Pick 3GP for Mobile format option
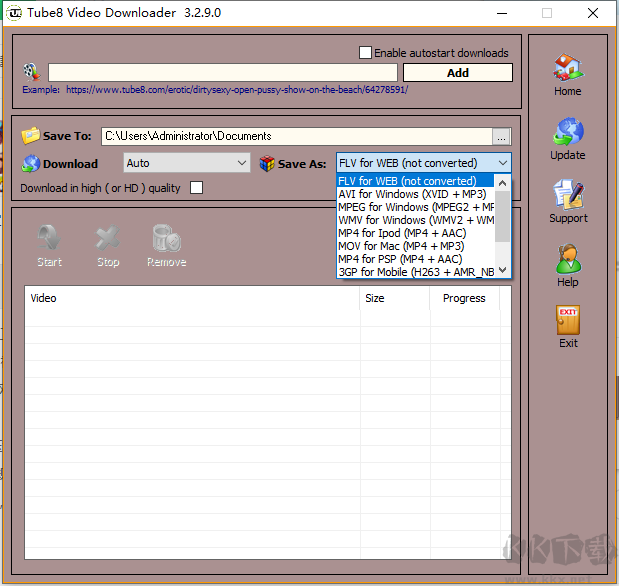619x586 pixels. pos(415,272)
